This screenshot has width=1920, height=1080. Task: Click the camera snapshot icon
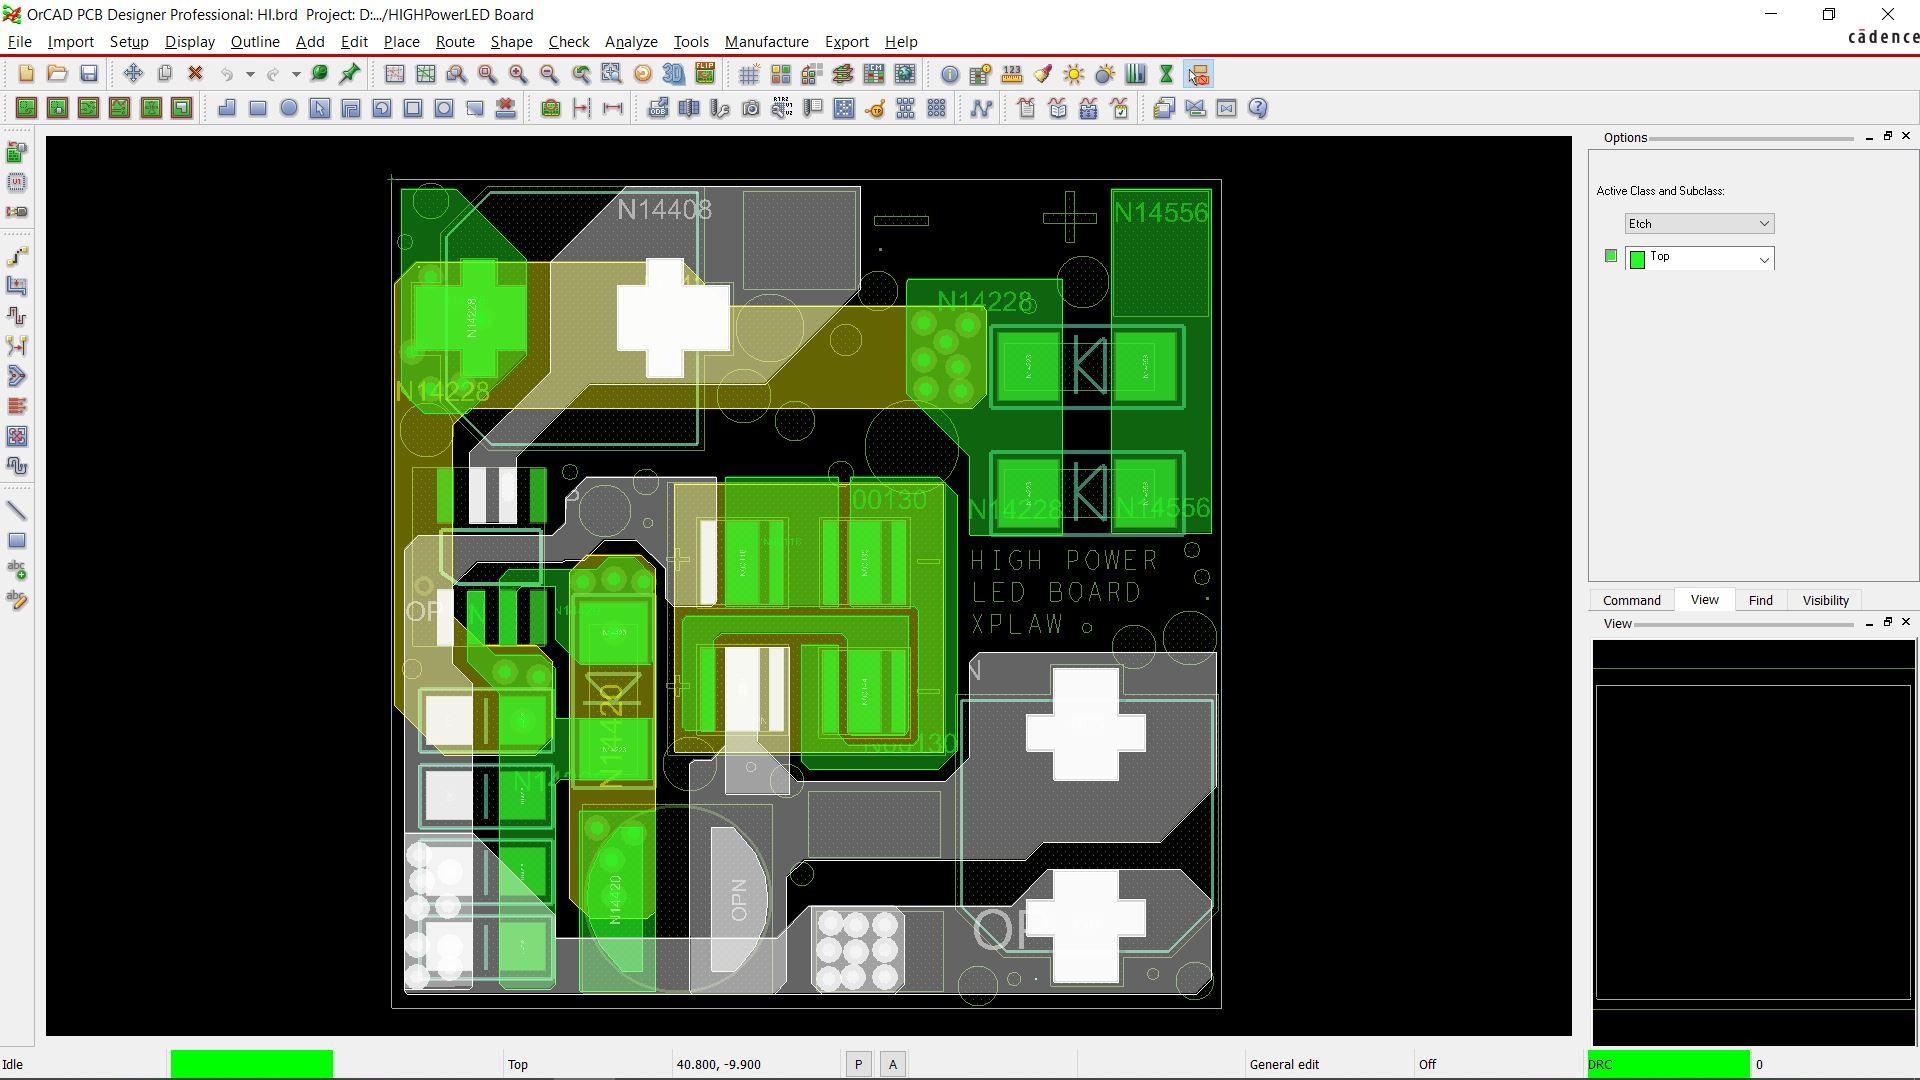coord(751,108)
